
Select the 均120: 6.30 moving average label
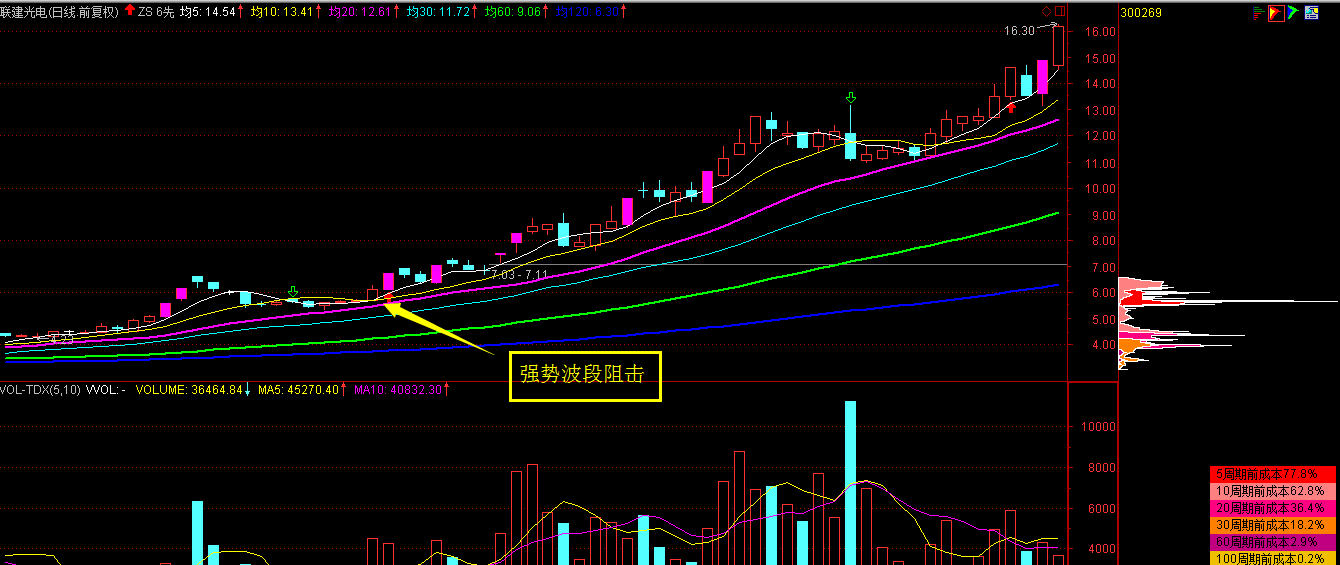[587, 12]
